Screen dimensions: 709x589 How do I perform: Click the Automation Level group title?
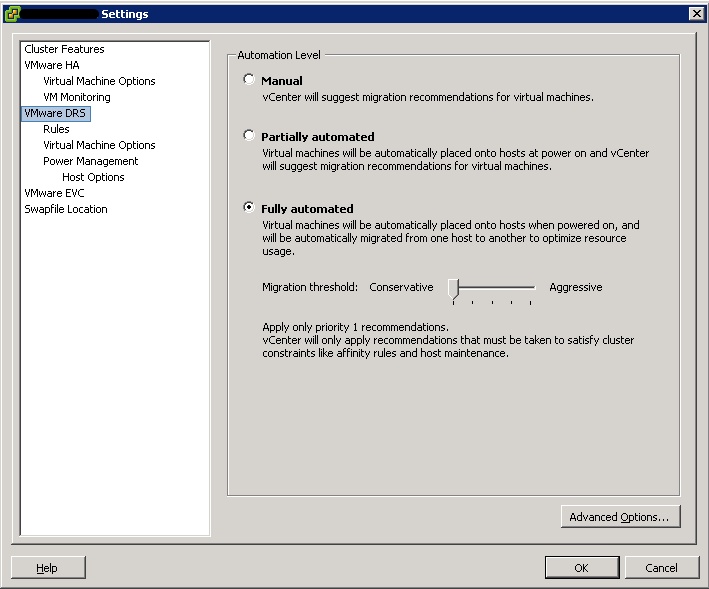pos(279,55)
